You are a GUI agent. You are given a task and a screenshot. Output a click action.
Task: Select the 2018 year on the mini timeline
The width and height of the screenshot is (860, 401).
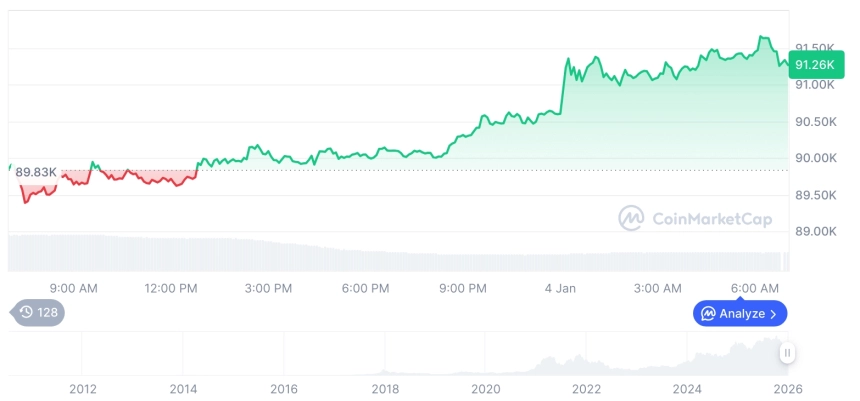(x=385, y=388)
